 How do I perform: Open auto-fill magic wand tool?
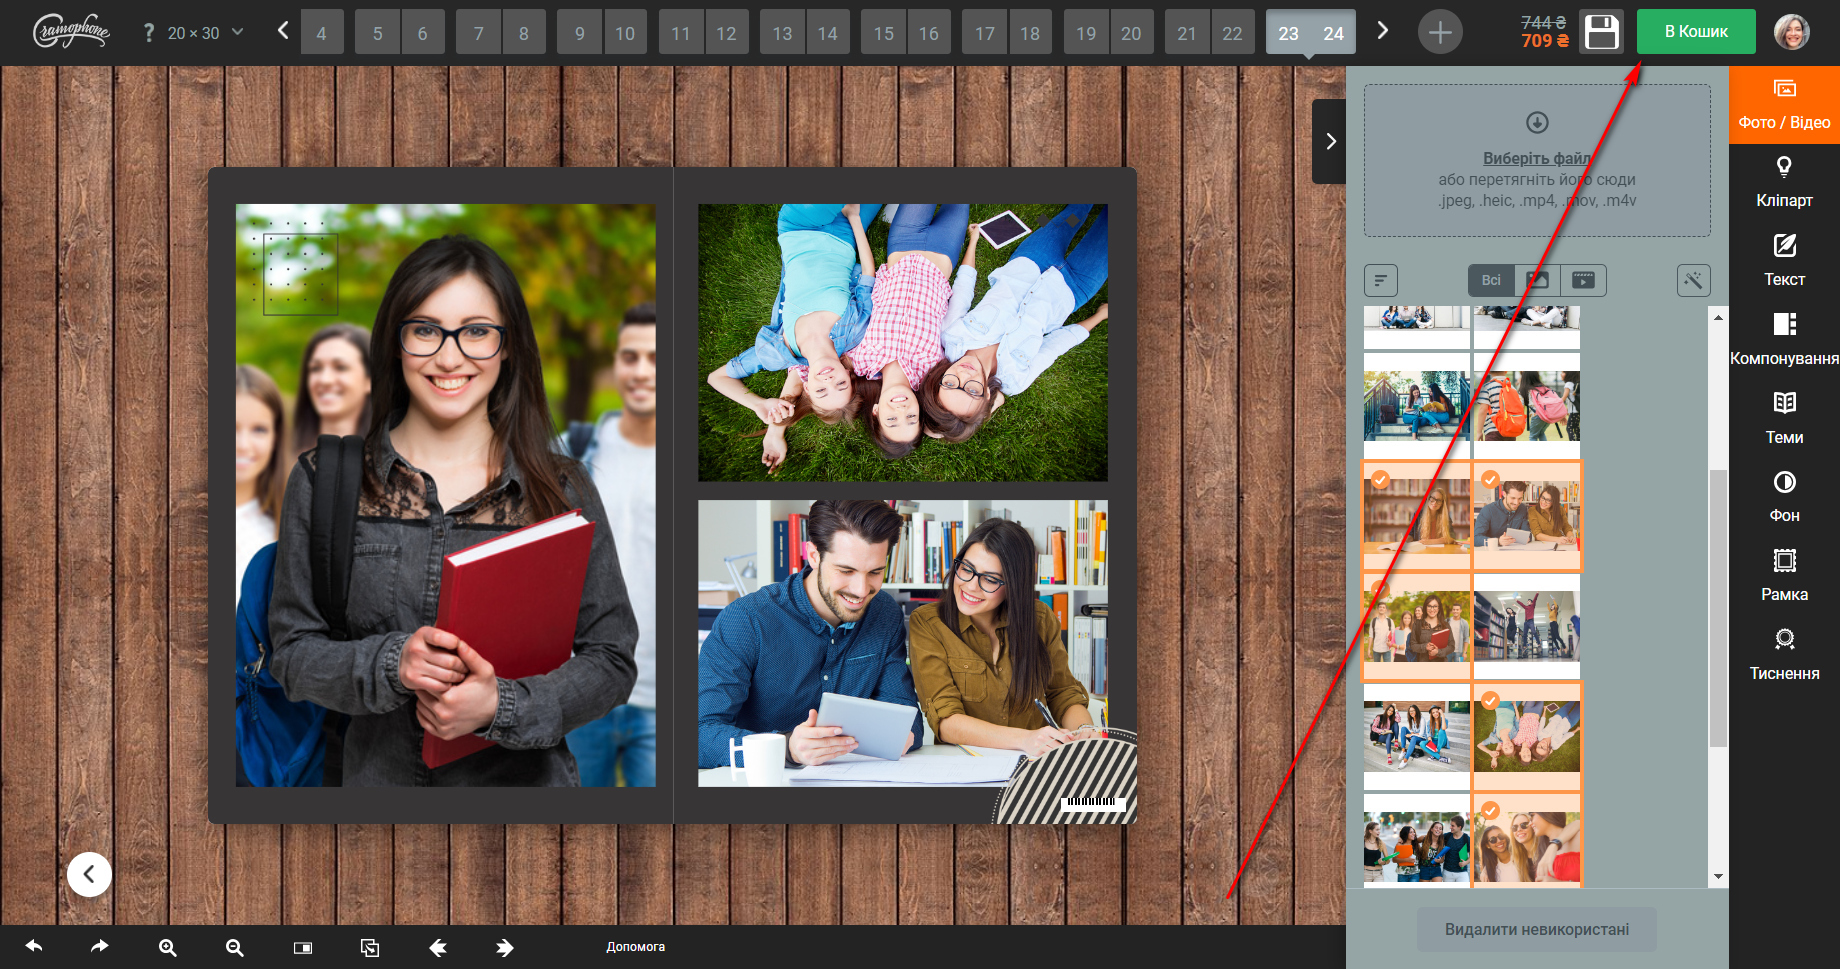[1693, 280]
